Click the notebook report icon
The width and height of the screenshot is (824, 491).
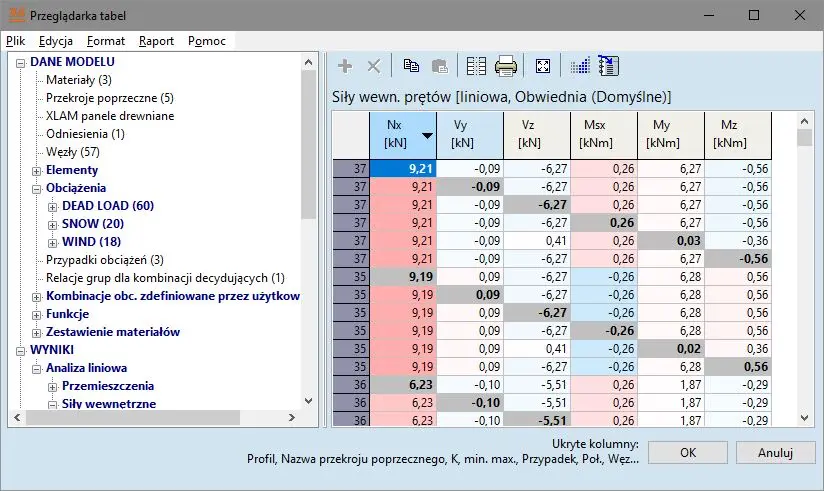tap(608, 66)
